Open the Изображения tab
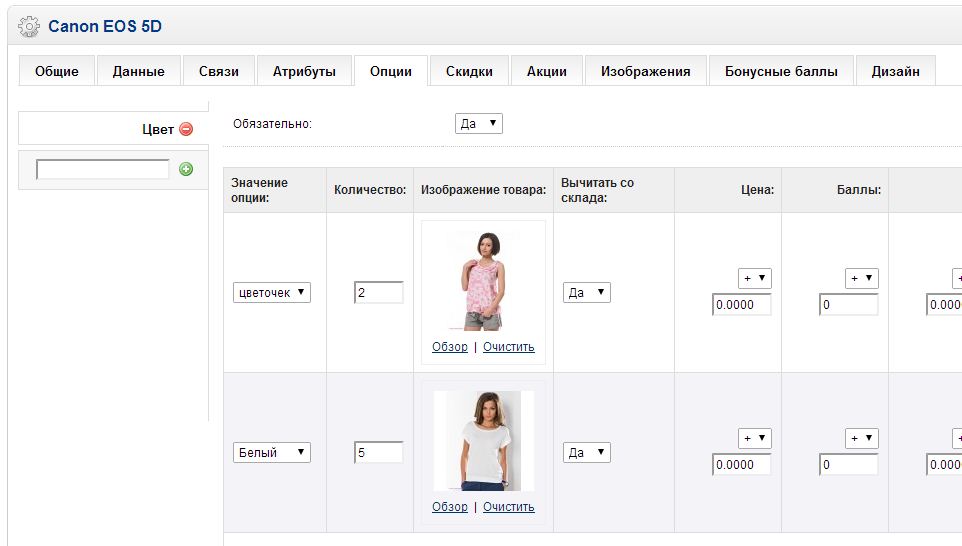This screenshot has height=546, width=962. pyautogui.click(x=645, y=71)
